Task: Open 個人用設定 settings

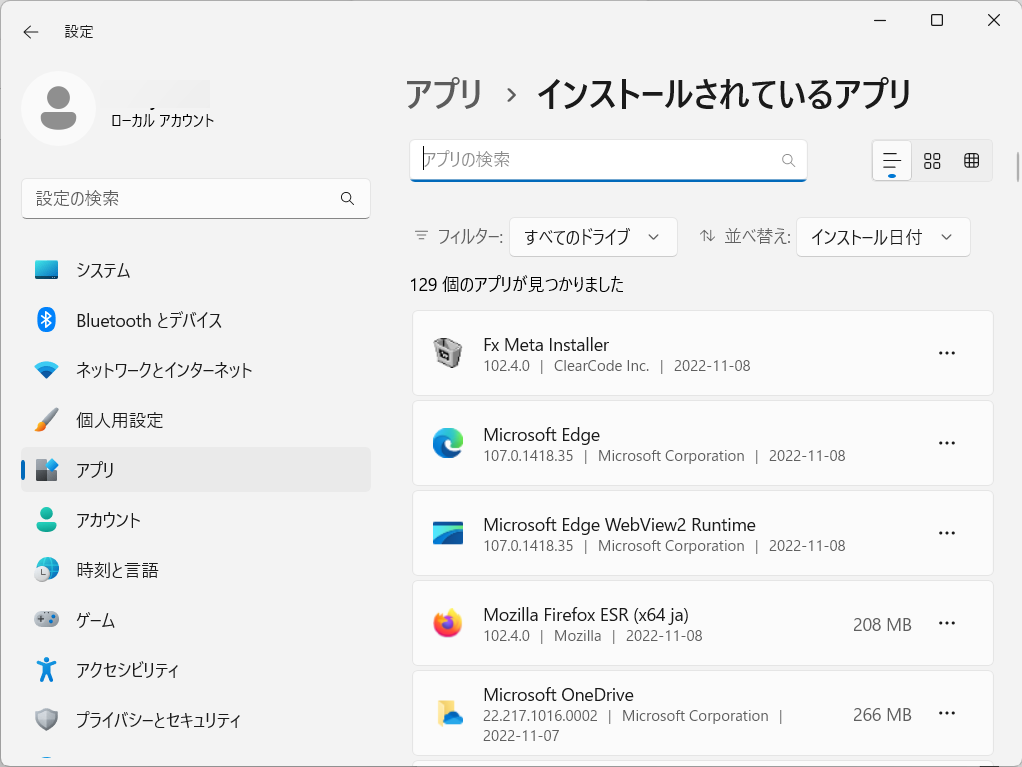Action: 196,420
